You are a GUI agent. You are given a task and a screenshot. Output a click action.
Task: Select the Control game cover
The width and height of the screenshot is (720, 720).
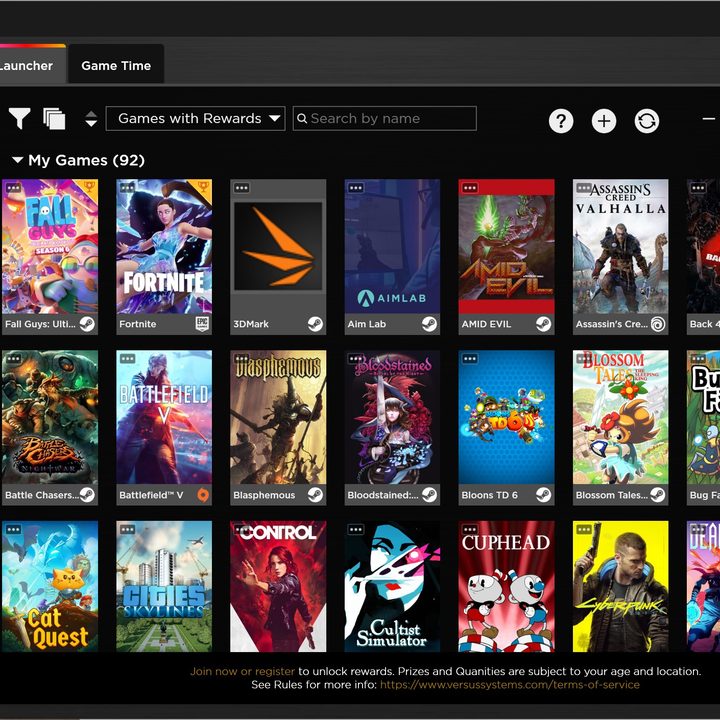point(278,586)
